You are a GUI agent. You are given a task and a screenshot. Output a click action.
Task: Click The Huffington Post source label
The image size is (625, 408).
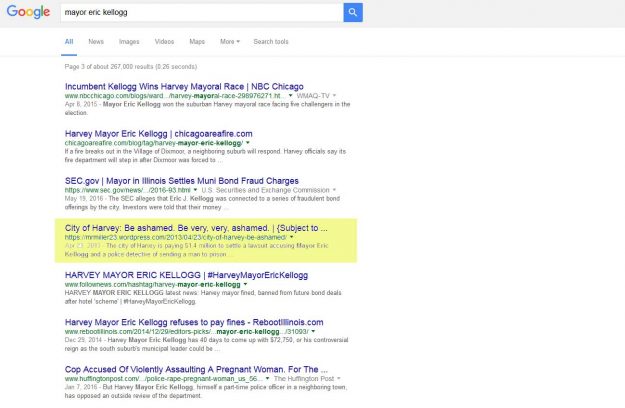click(304, 379)
